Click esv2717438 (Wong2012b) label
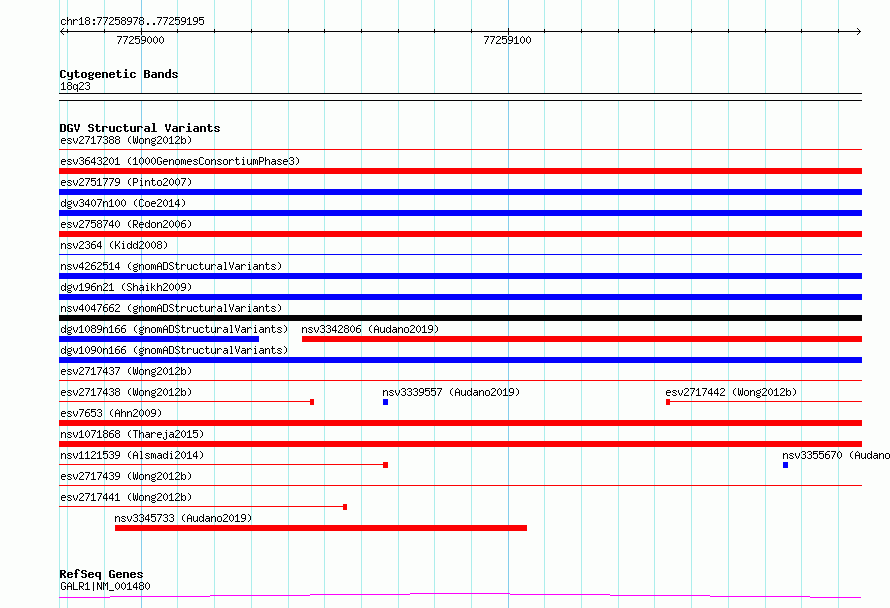 point(126,392)
